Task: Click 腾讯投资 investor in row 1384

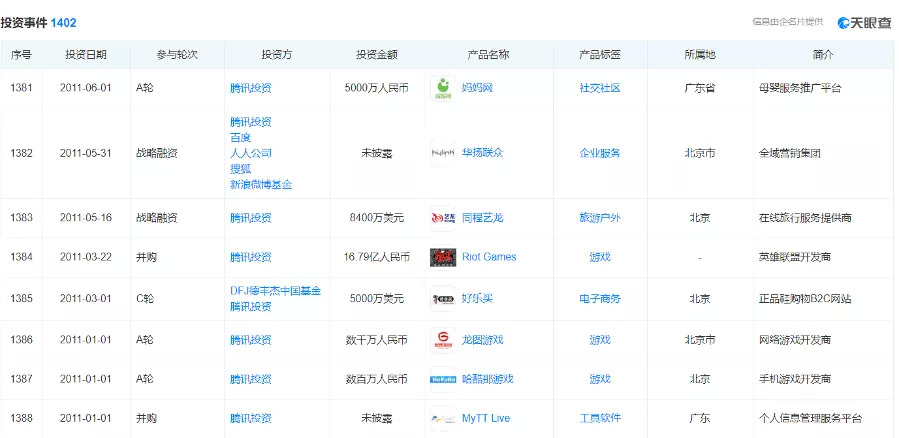Action: click(x=251, y=257)
